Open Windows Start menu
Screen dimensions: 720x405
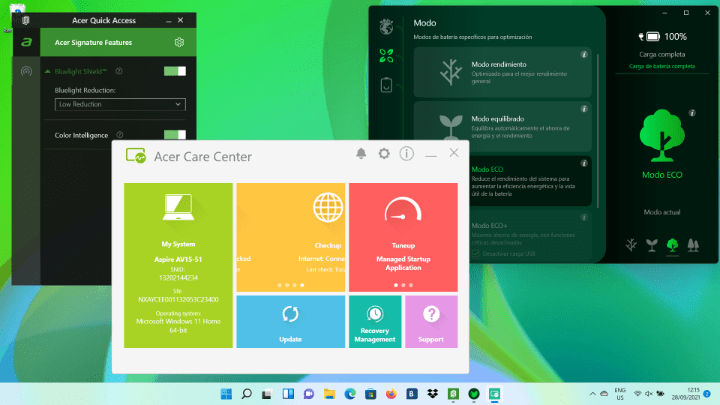pos(226,394)
